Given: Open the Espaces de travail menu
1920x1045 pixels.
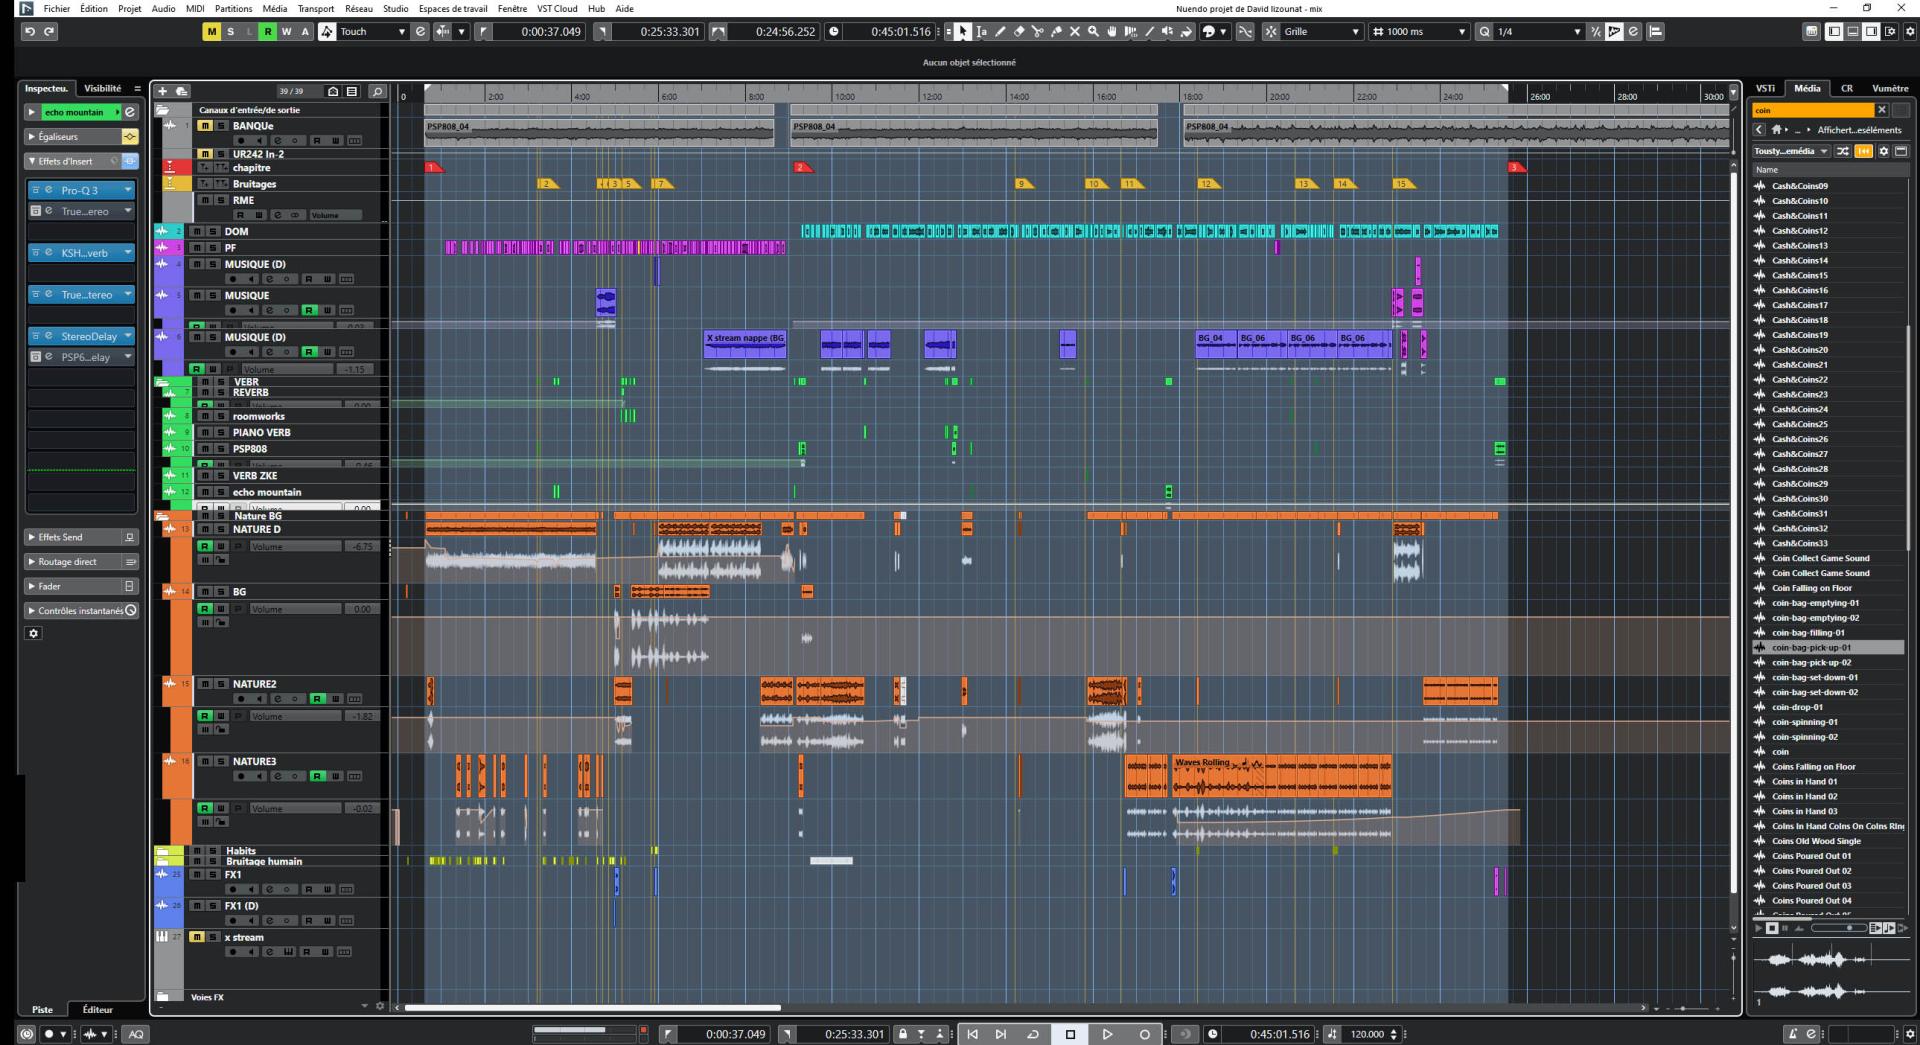Looking at the screenshot, I should pyautogui.click(x=453, y=8).
